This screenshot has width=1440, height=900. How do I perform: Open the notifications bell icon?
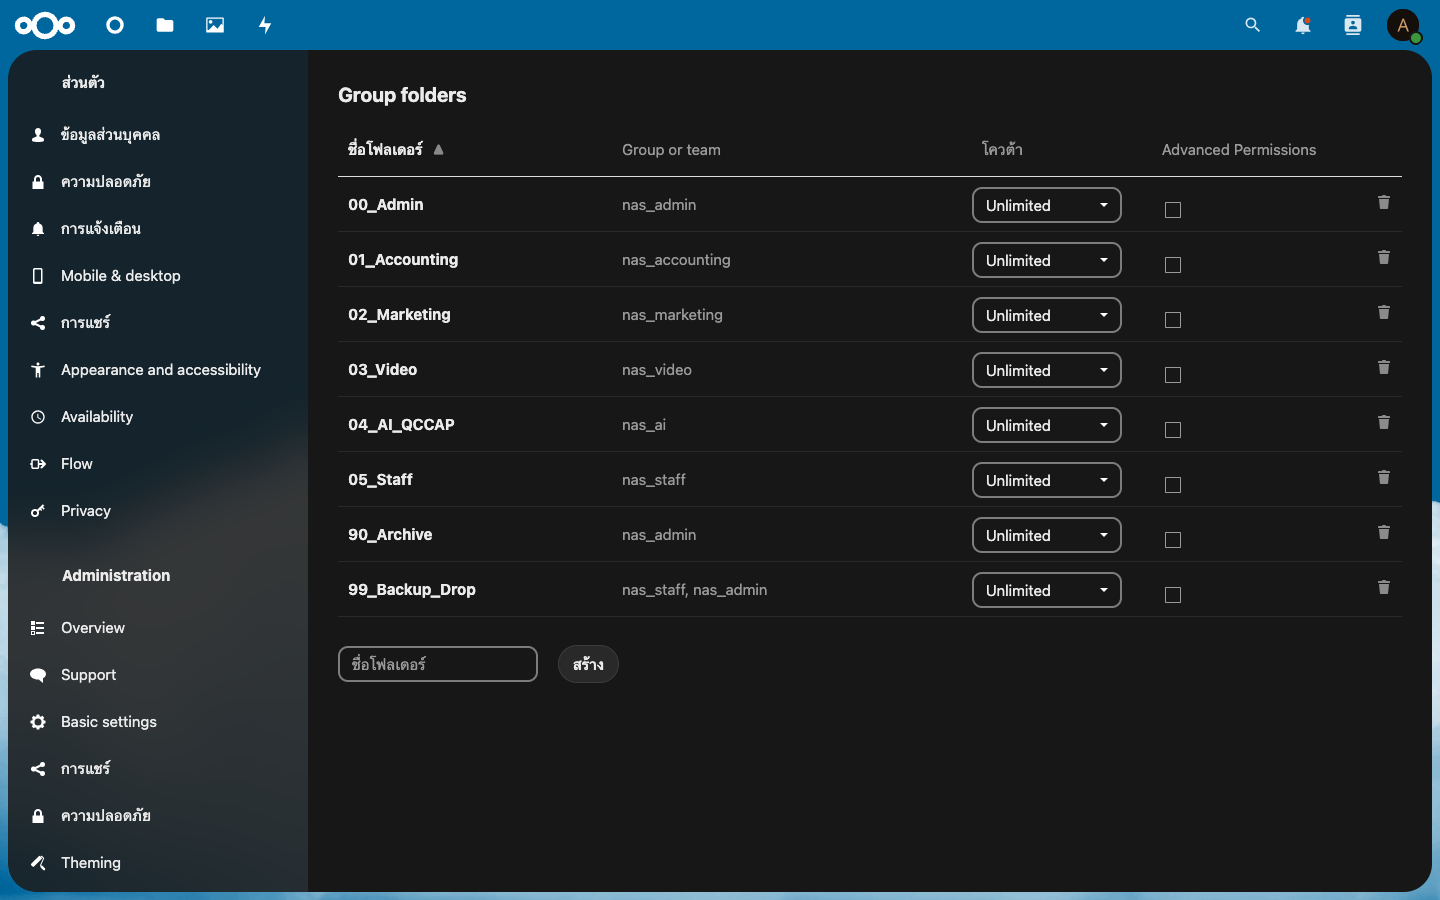1302,25
